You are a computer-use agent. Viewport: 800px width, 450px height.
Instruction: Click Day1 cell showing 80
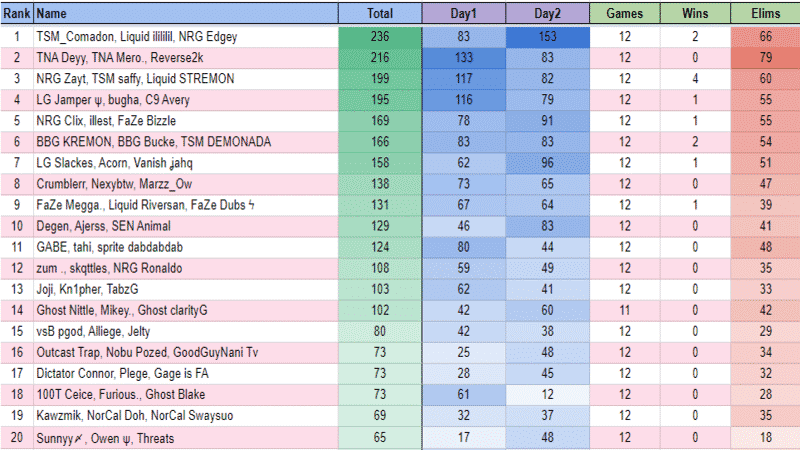(464, 247)
